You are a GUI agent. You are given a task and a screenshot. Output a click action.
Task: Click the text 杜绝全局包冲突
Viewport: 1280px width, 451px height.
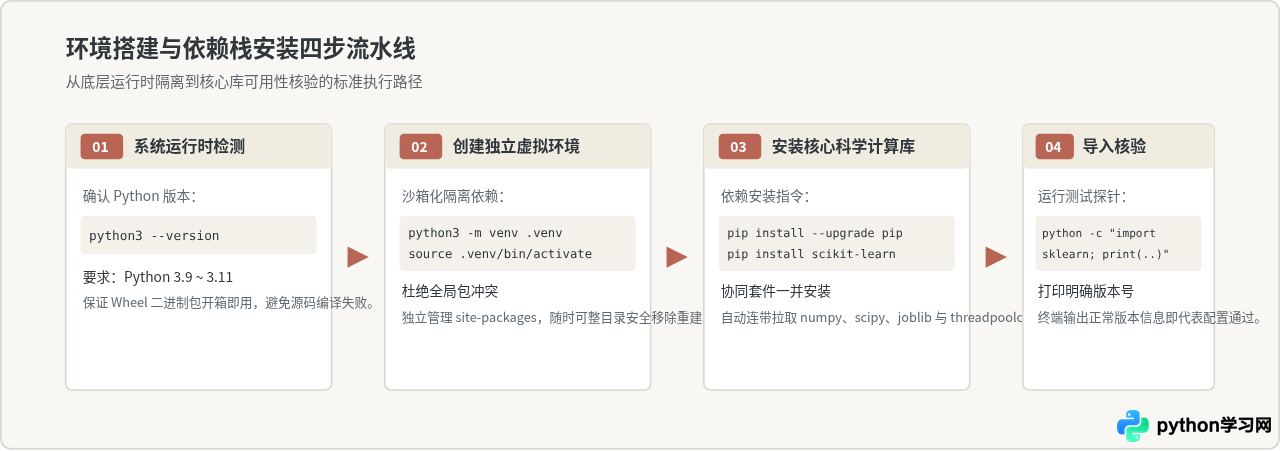pos(450,292)
